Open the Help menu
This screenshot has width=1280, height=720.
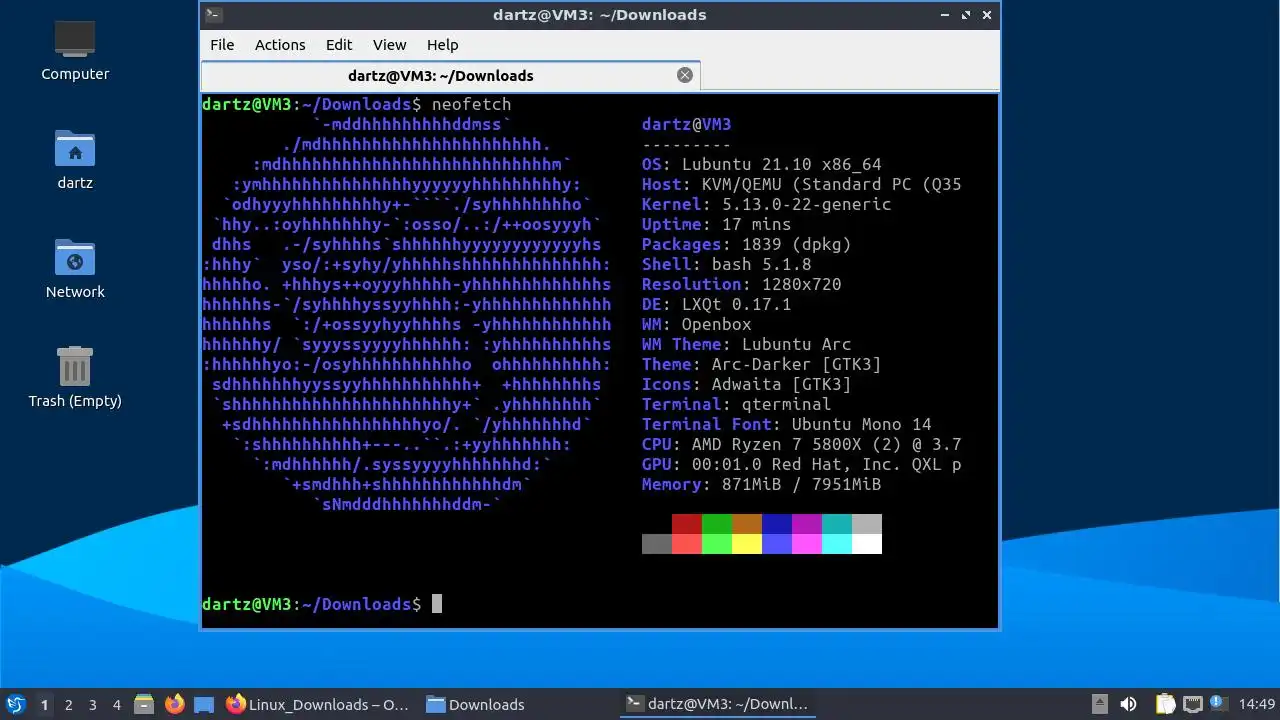[x=442, y=44]
